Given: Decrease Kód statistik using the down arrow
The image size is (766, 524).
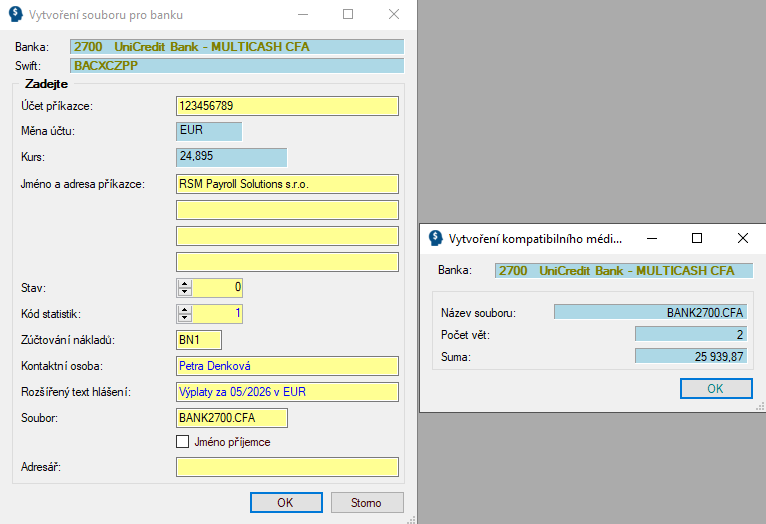Looking at the screenshot, I should 184,319.
